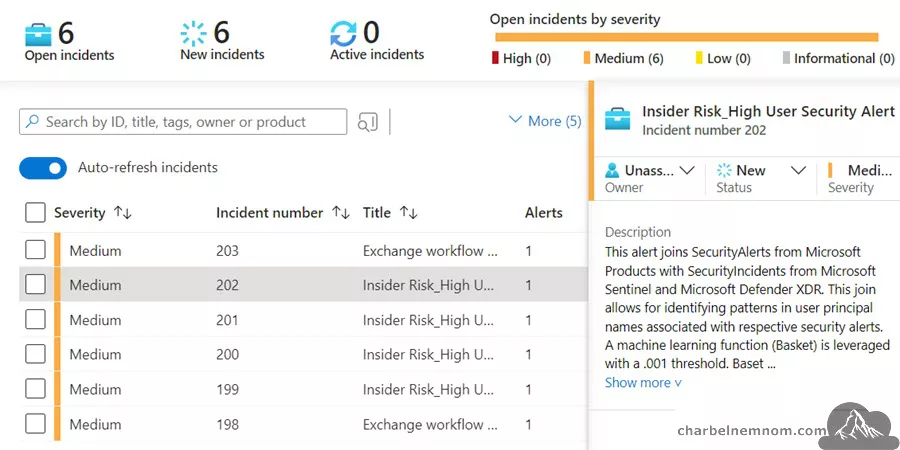This screenshot has height=450, width=900.
Task: Check the box for incident 198
Action: coord(35,424)
